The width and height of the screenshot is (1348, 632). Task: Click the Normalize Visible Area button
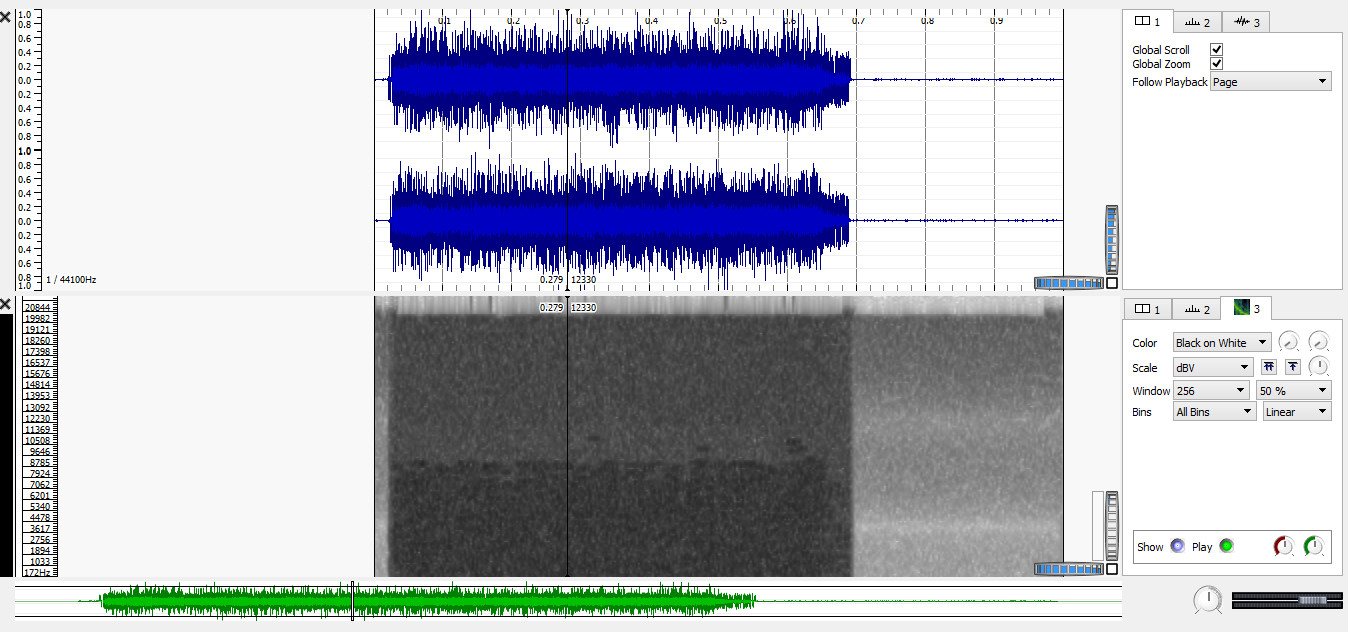1293,367
